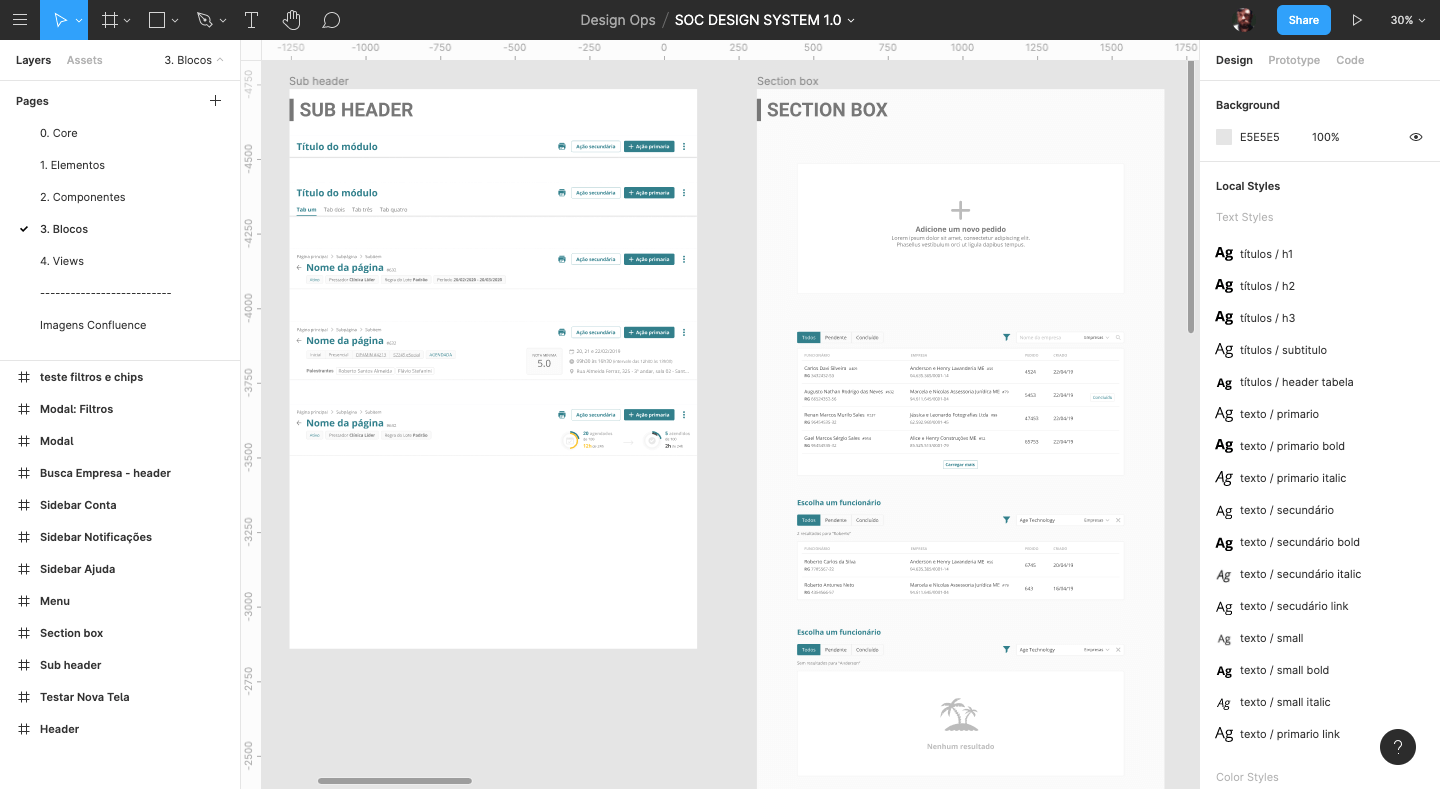This screenshot has width=1440, height=789.
Task: Open Pen tool options dropdown arrow
Action: 223,20
